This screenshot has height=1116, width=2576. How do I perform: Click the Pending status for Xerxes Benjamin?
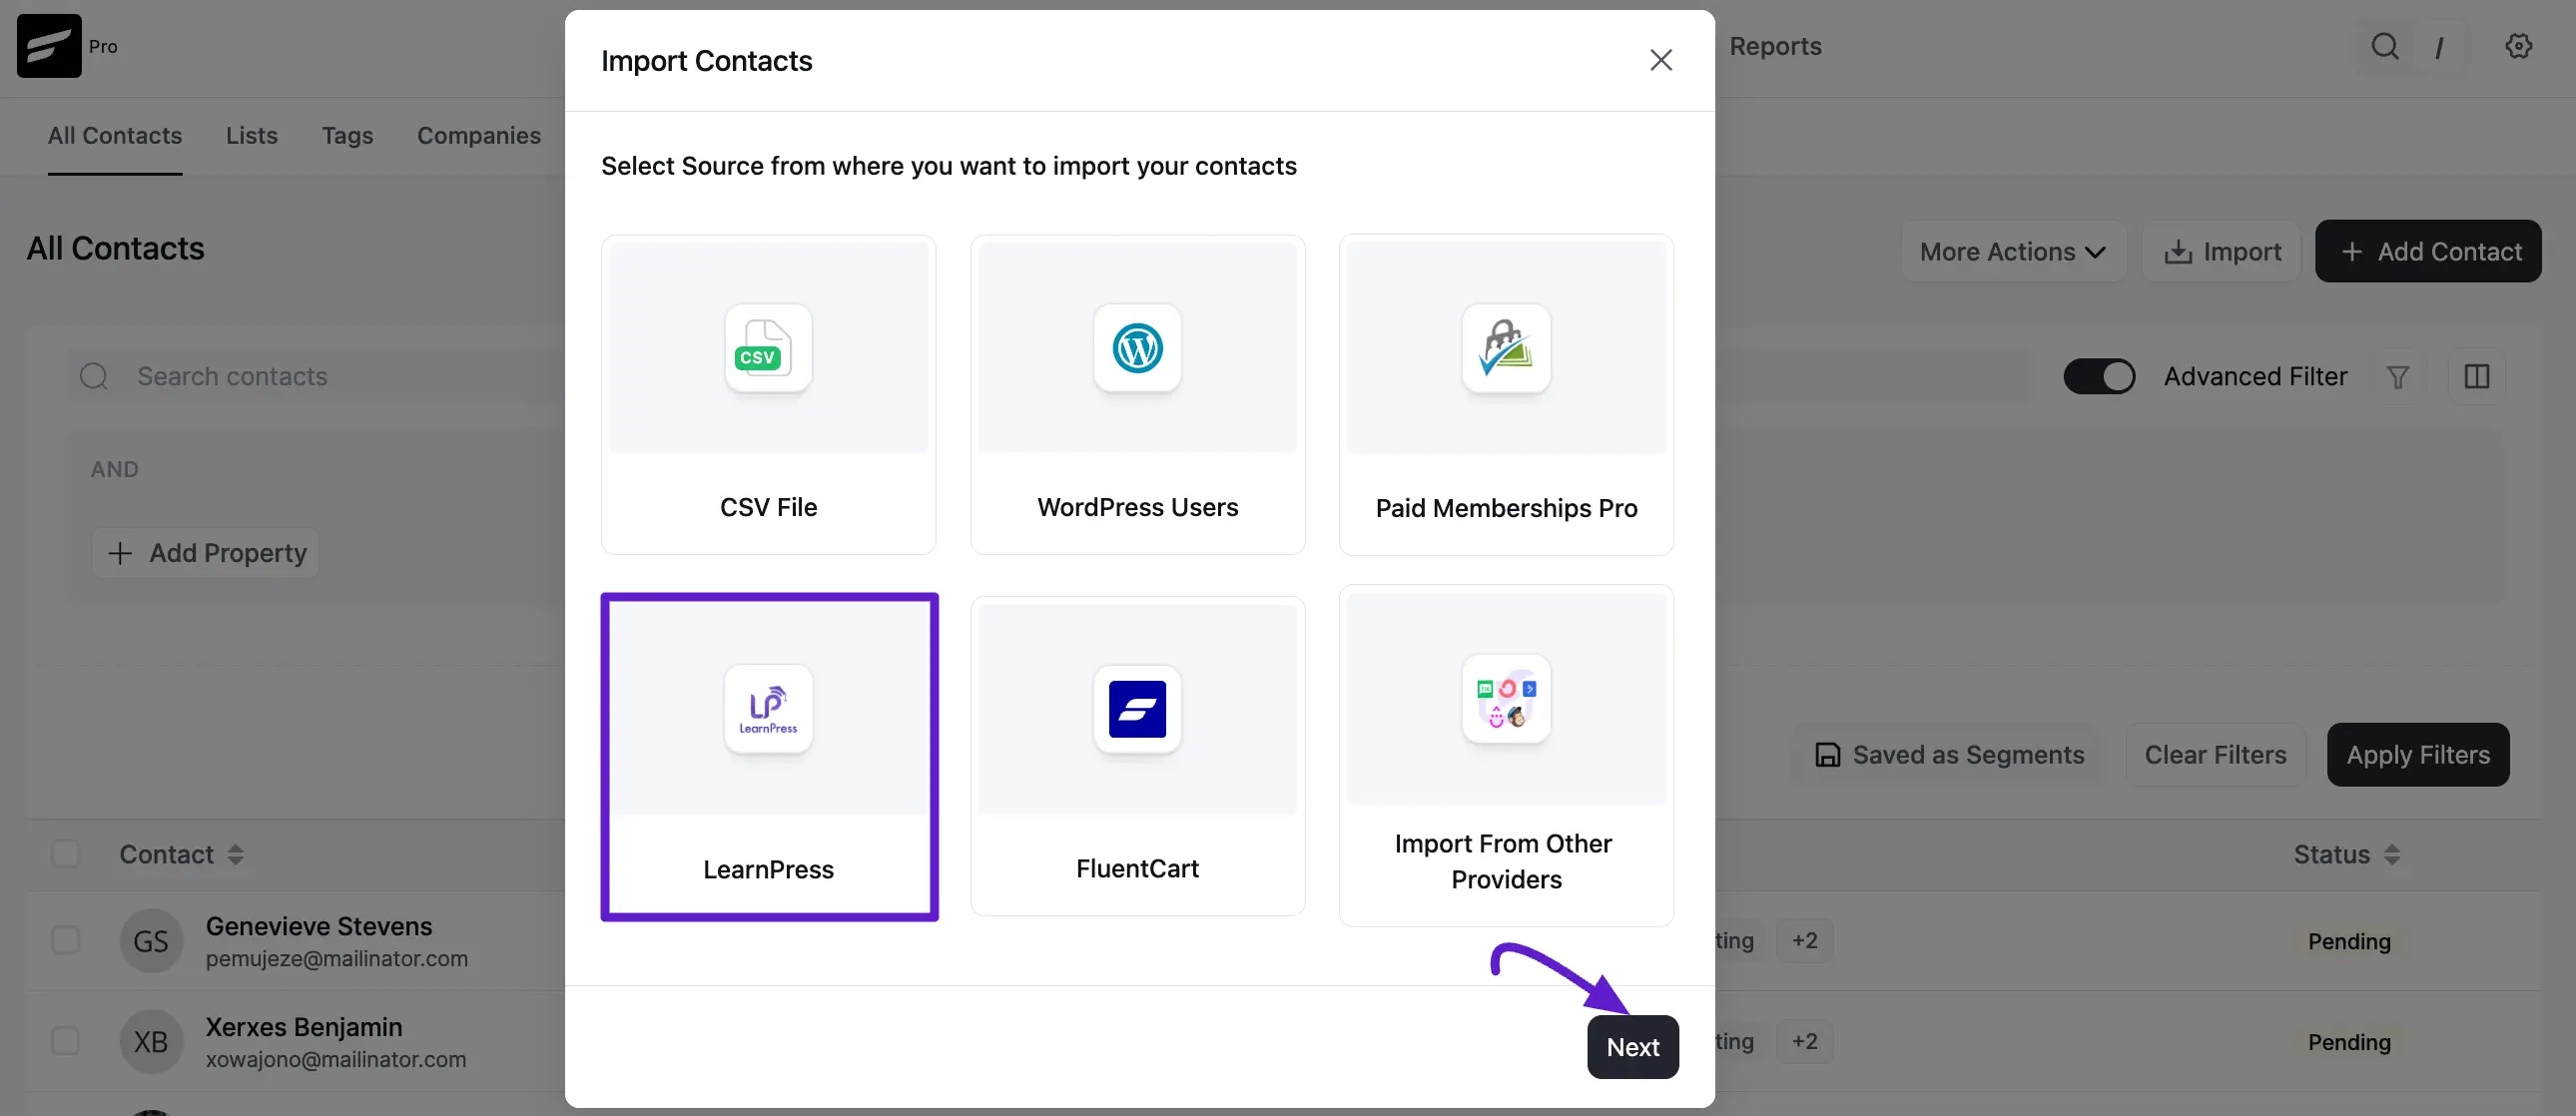pos(2349,1043)
